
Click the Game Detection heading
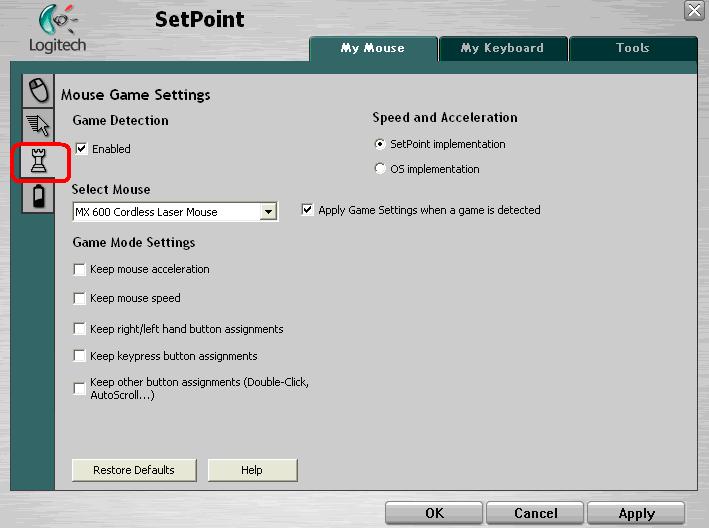120,120
